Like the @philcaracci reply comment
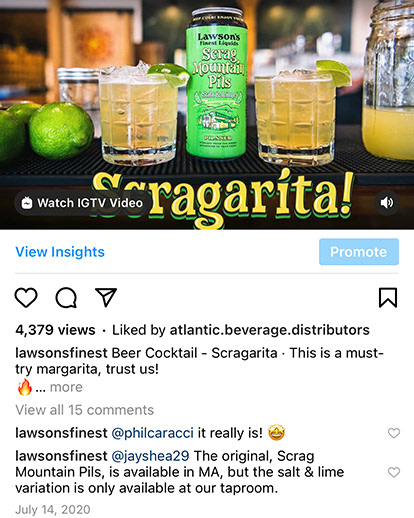414x518 pixels. tap(394, 433)
